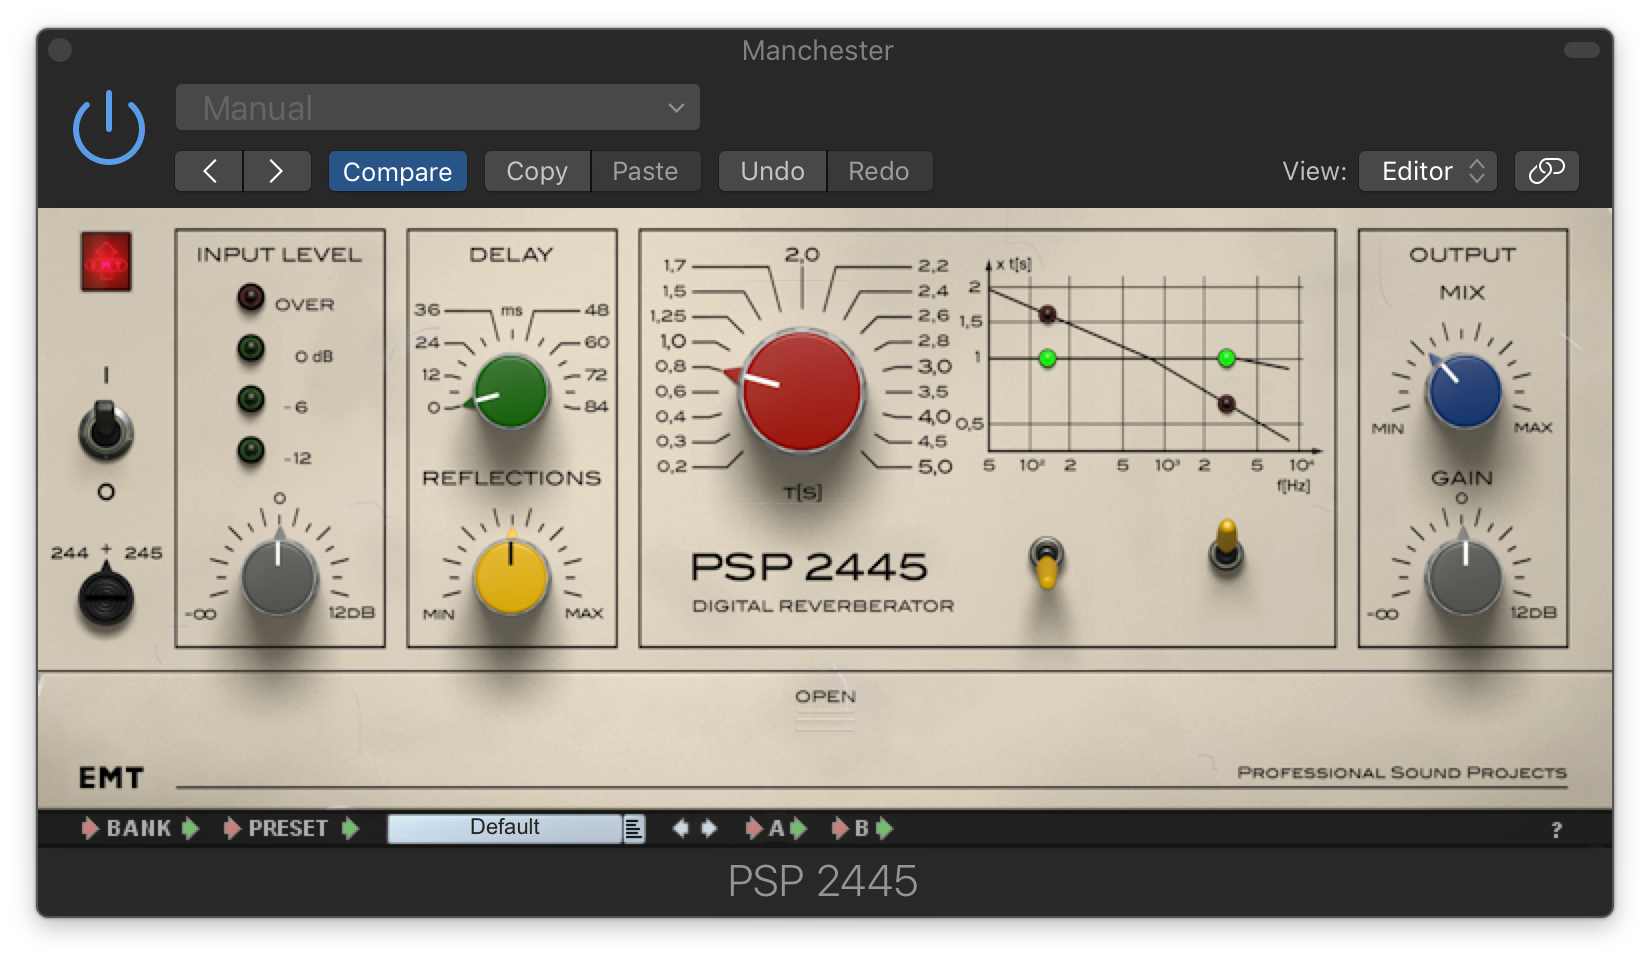Image resolution: width=1650 pixels, height=962 pixels.
Task: Click the Copy button
Action: pos(537,171)
